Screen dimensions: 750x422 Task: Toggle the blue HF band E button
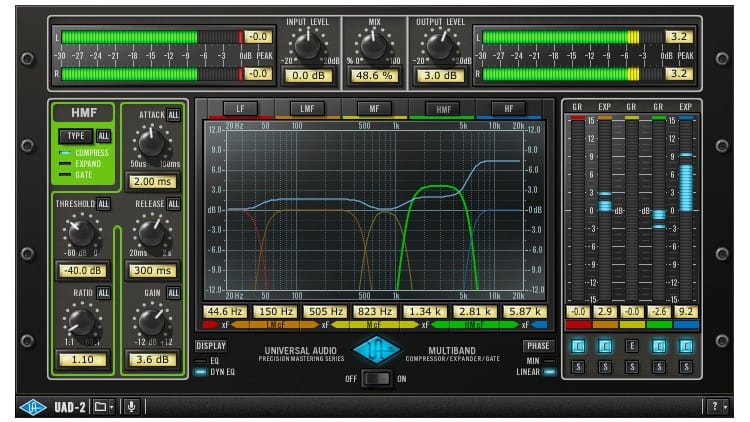point(686,346)
